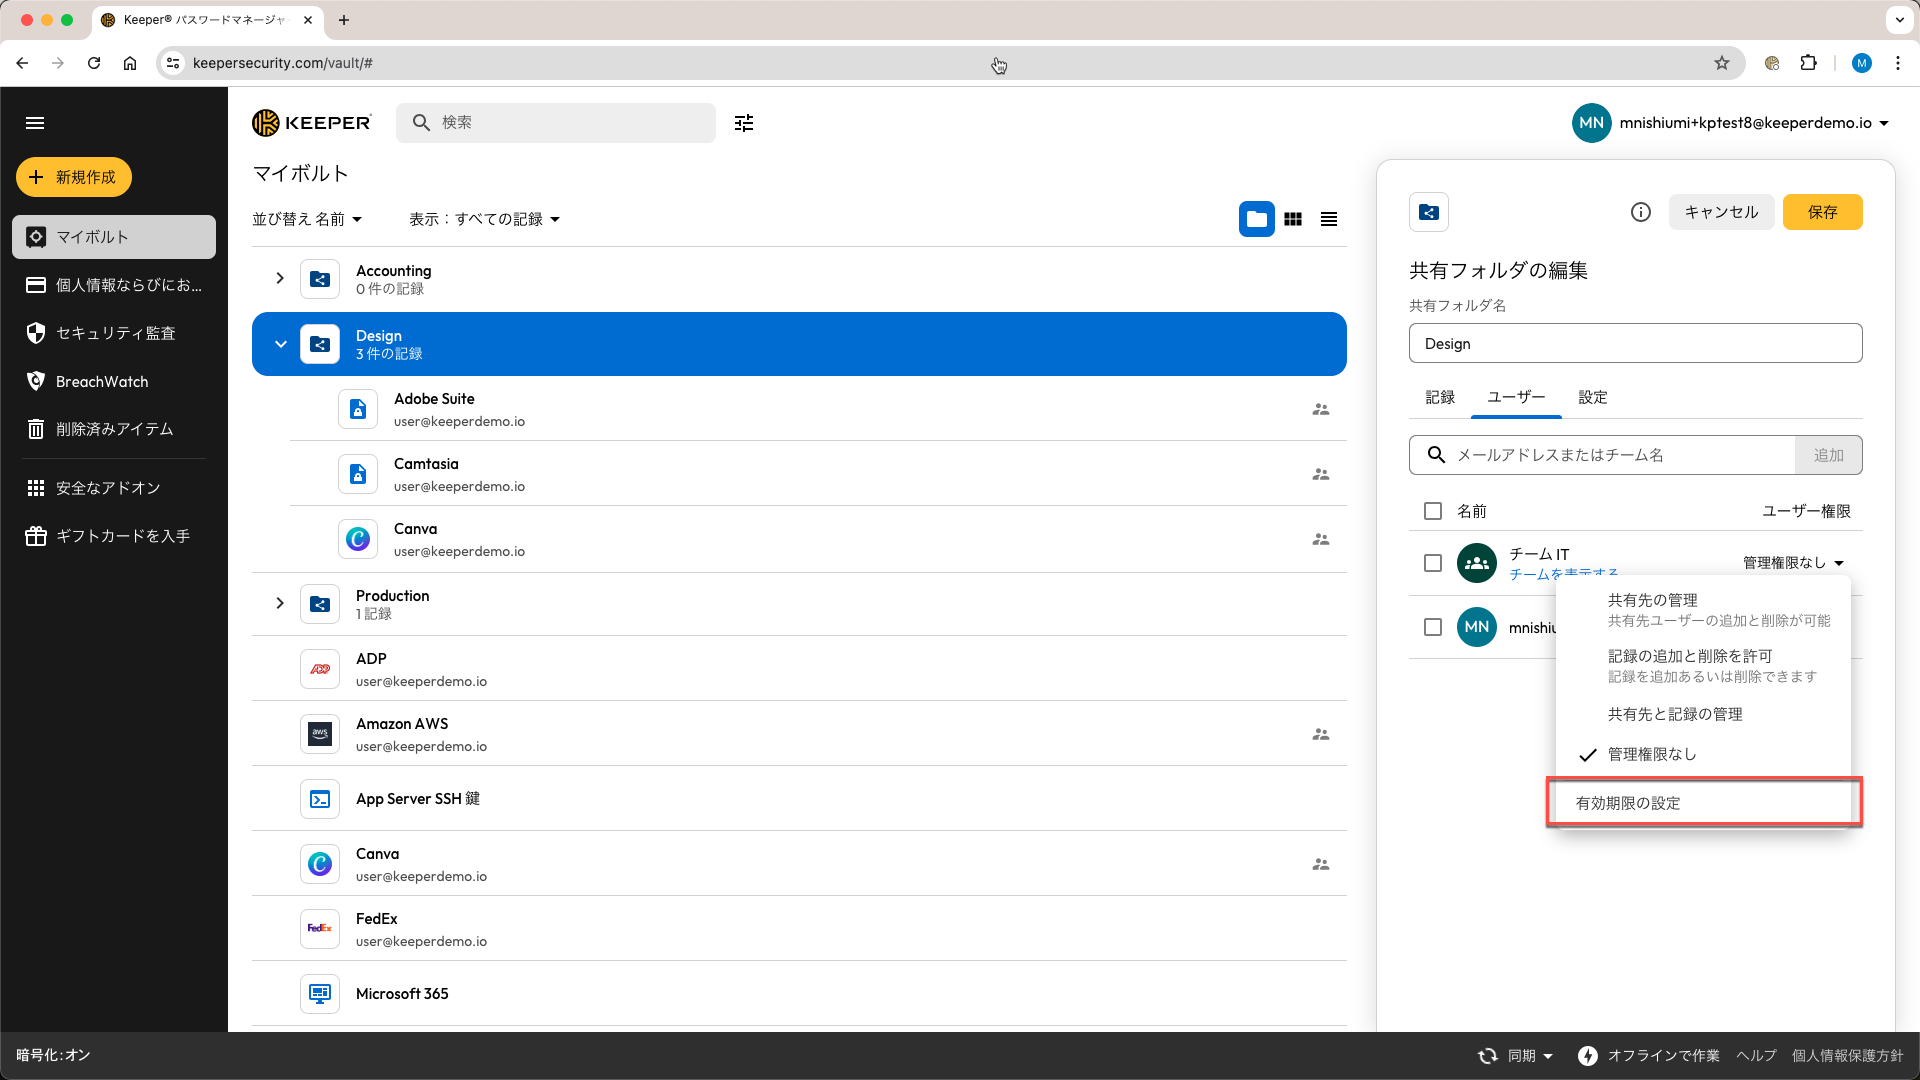This screenshot has height=1080, width=1920.
Task: Click shared icon on Adobe Suite record
Action: point(1321,409)
